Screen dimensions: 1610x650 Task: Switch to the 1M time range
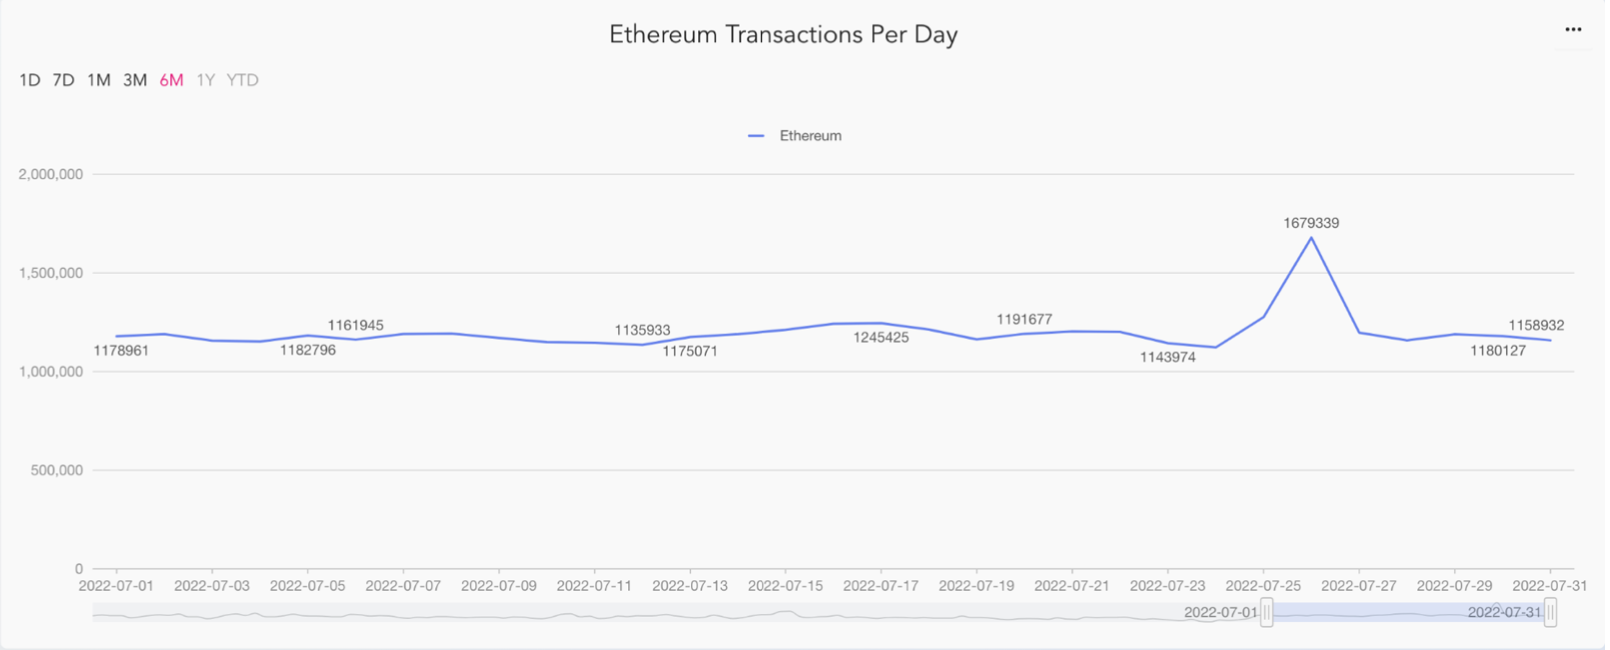click(99, 80)
